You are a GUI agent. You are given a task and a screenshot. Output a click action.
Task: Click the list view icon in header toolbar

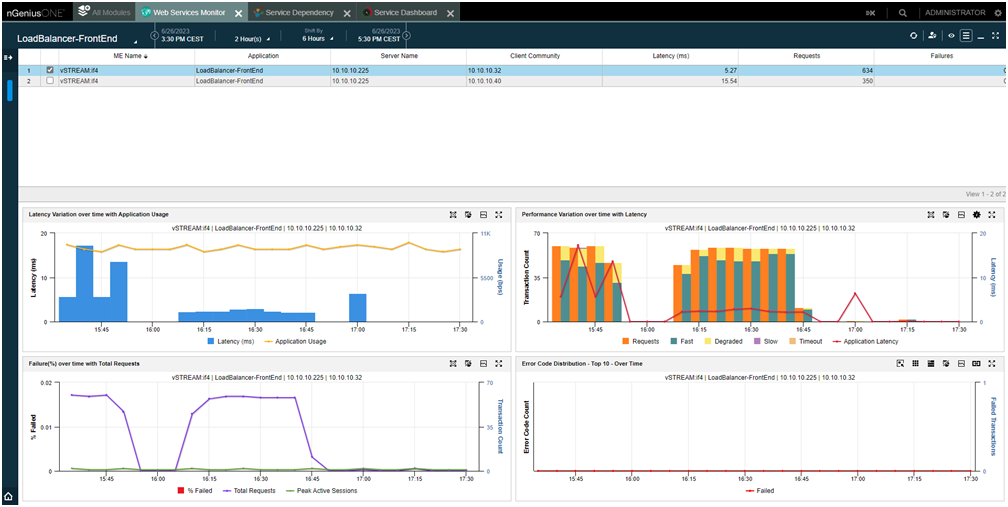pos(966,36)
